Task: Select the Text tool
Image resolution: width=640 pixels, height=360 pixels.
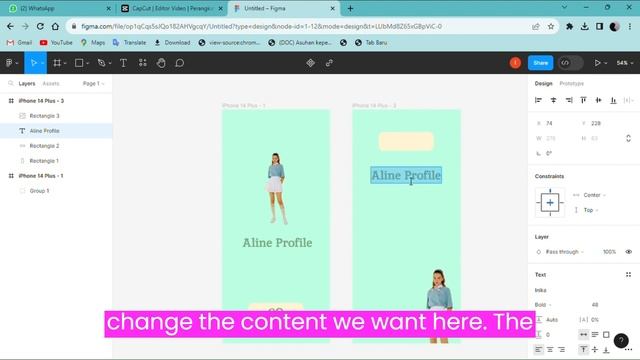Action: (123, 63)
